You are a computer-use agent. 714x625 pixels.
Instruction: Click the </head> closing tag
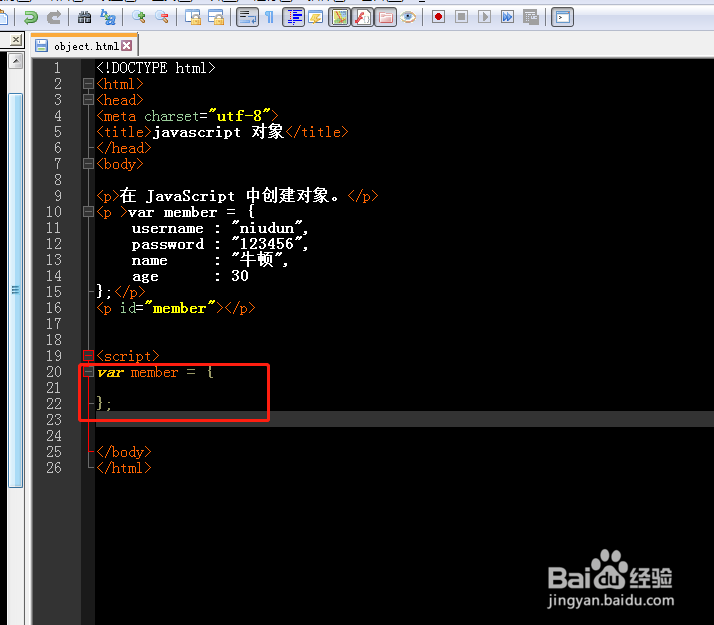pos(123,148)
